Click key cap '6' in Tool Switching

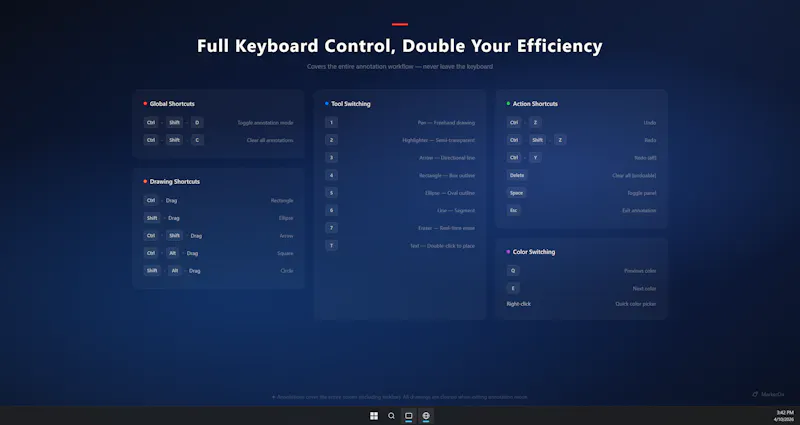[331, 210]
